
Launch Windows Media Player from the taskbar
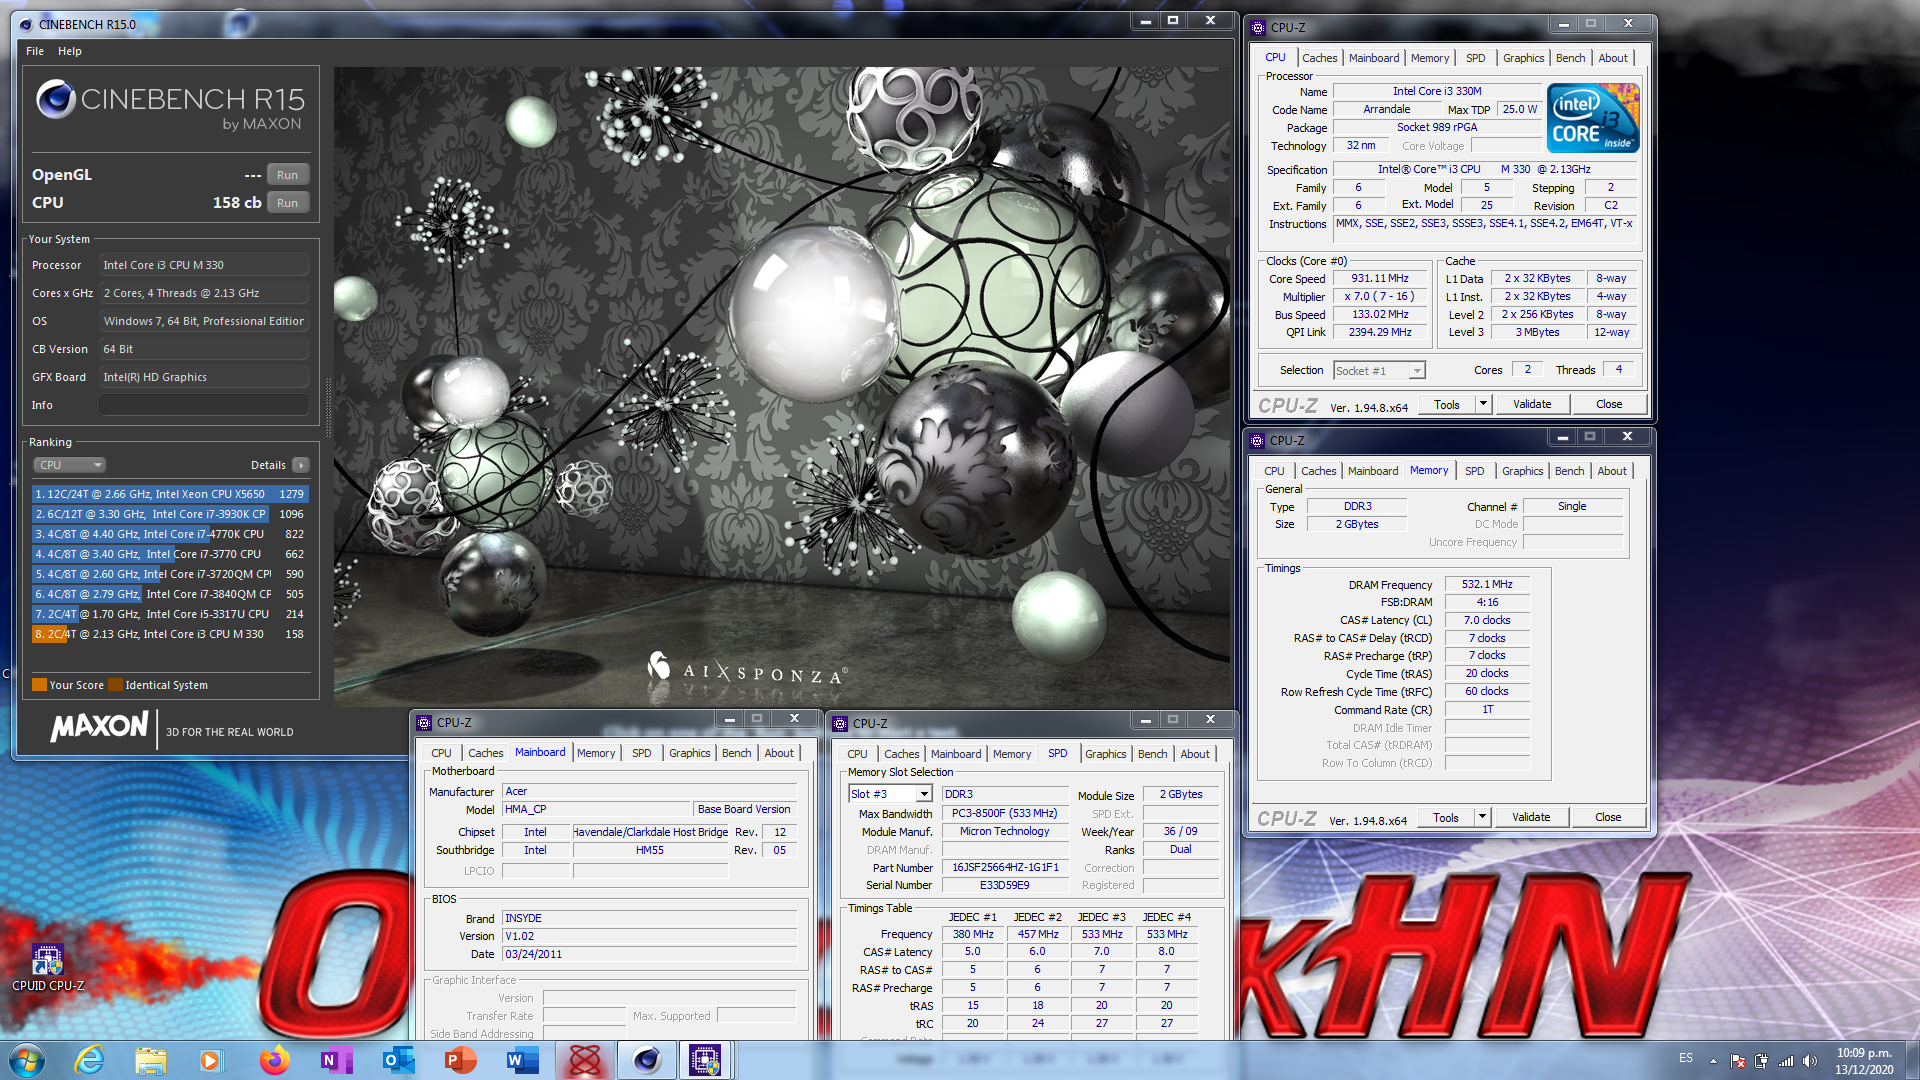[x=210, y=1060]
